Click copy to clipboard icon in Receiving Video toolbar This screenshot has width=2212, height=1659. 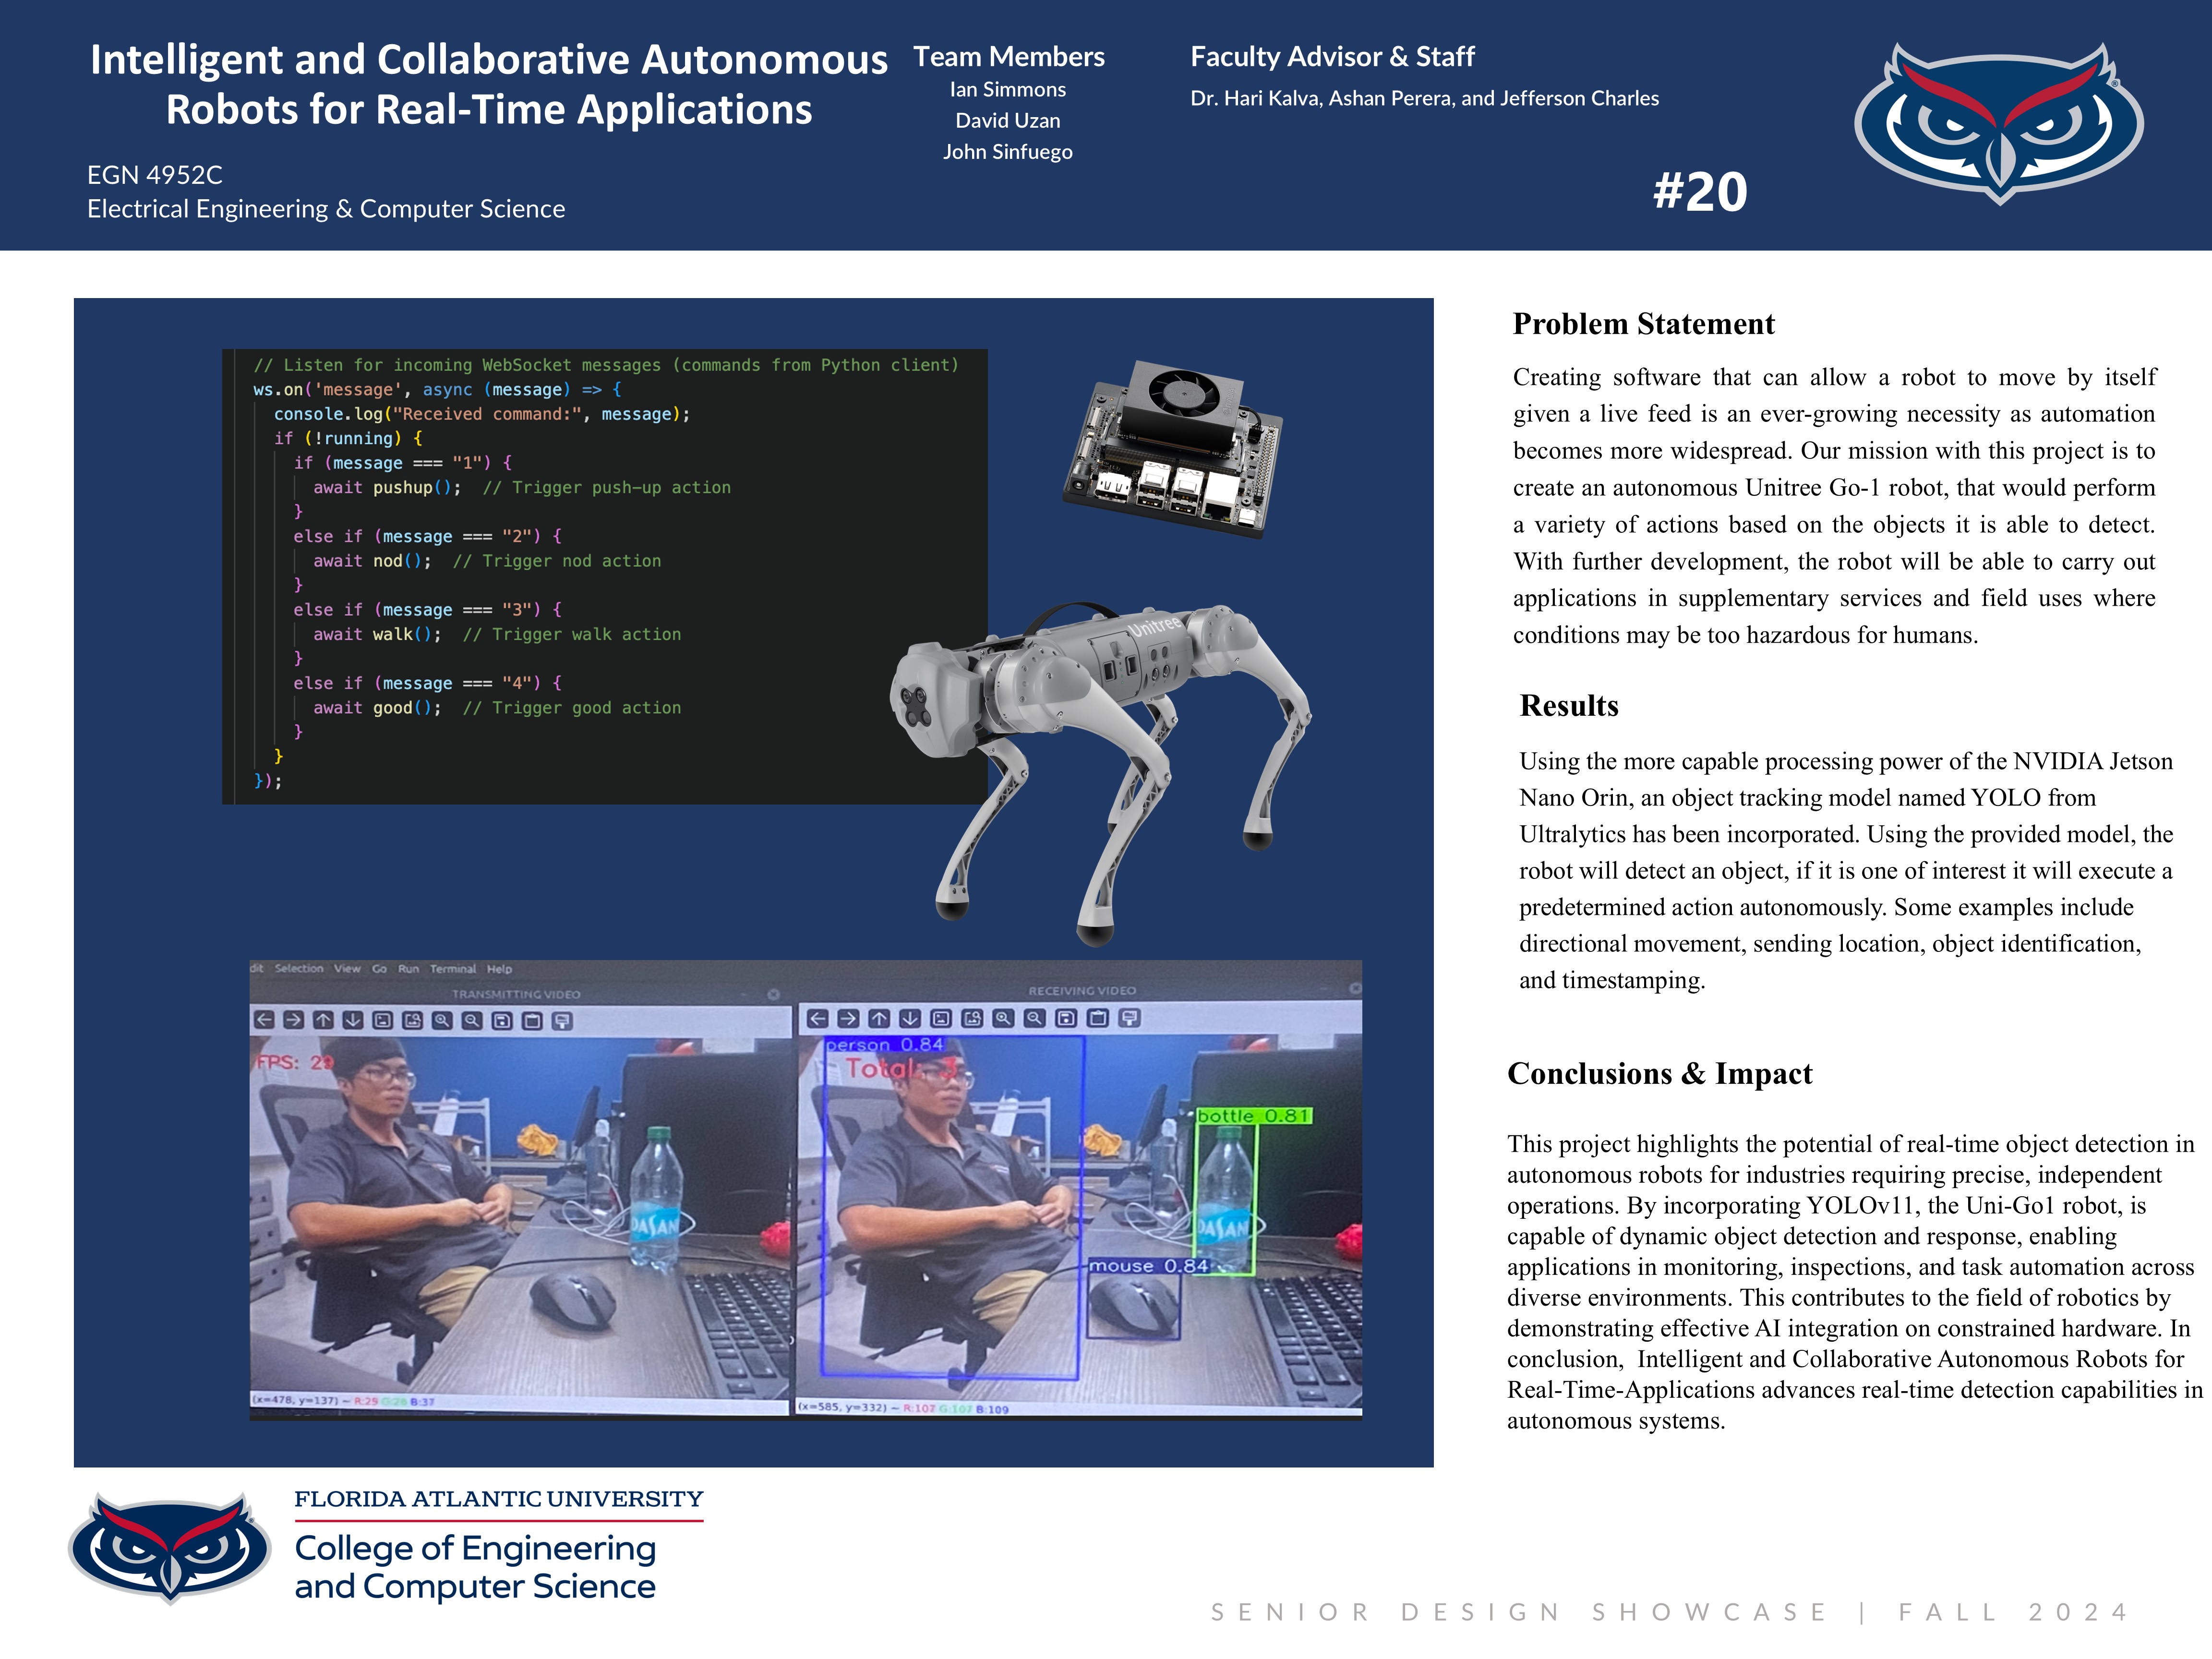tap(1098, 1018)
